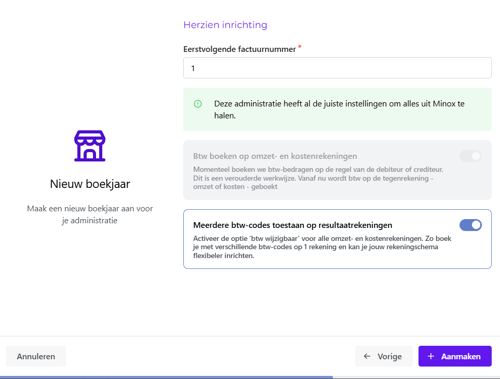Click the Herzien inrichting heading

click(225, 25)
